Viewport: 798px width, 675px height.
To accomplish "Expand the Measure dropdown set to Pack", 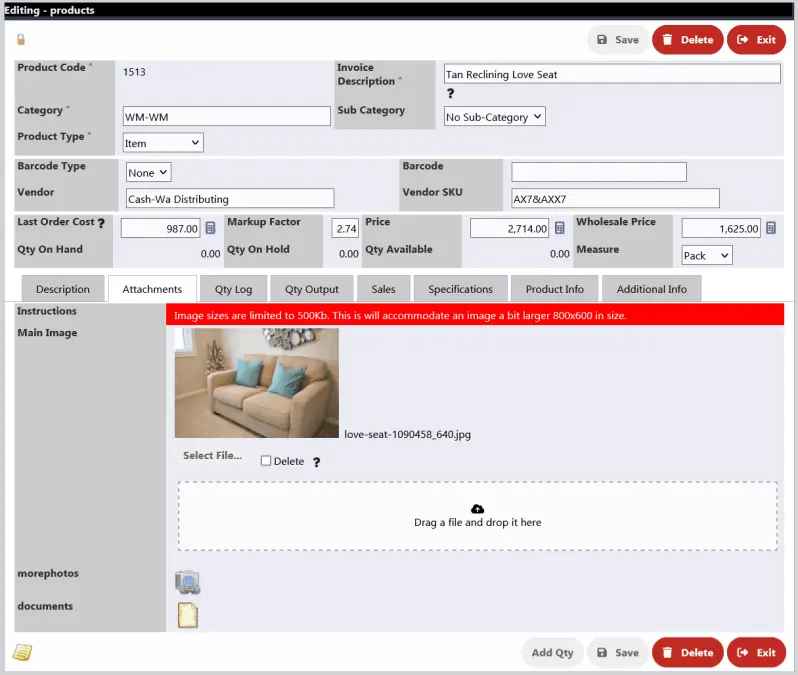I will [x=706, y=255].
